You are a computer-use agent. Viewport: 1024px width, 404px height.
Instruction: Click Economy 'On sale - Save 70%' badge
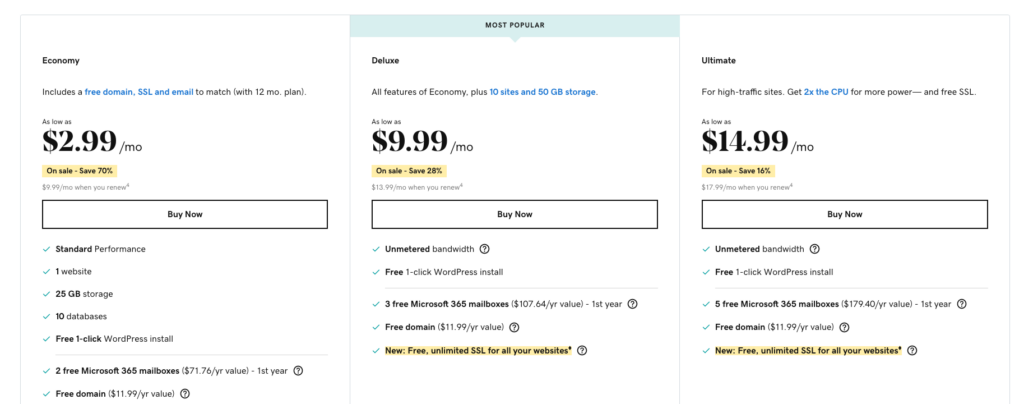tap(80, 171)
